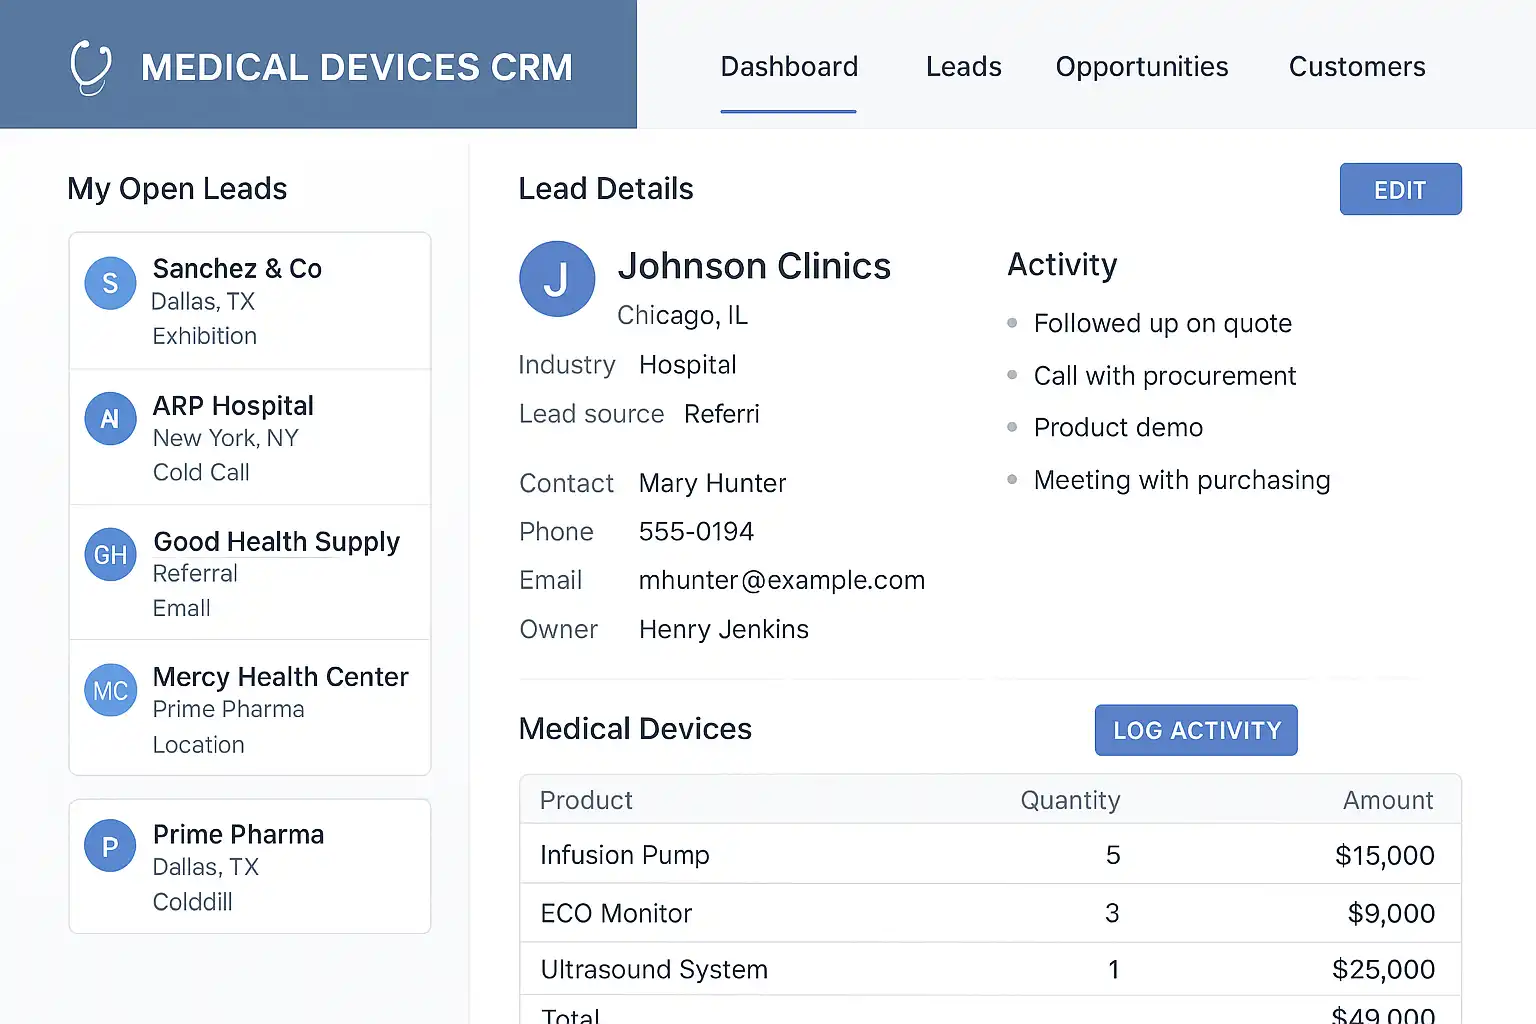Click the Johnson Clinics 'J' avatar

[557, 279]
